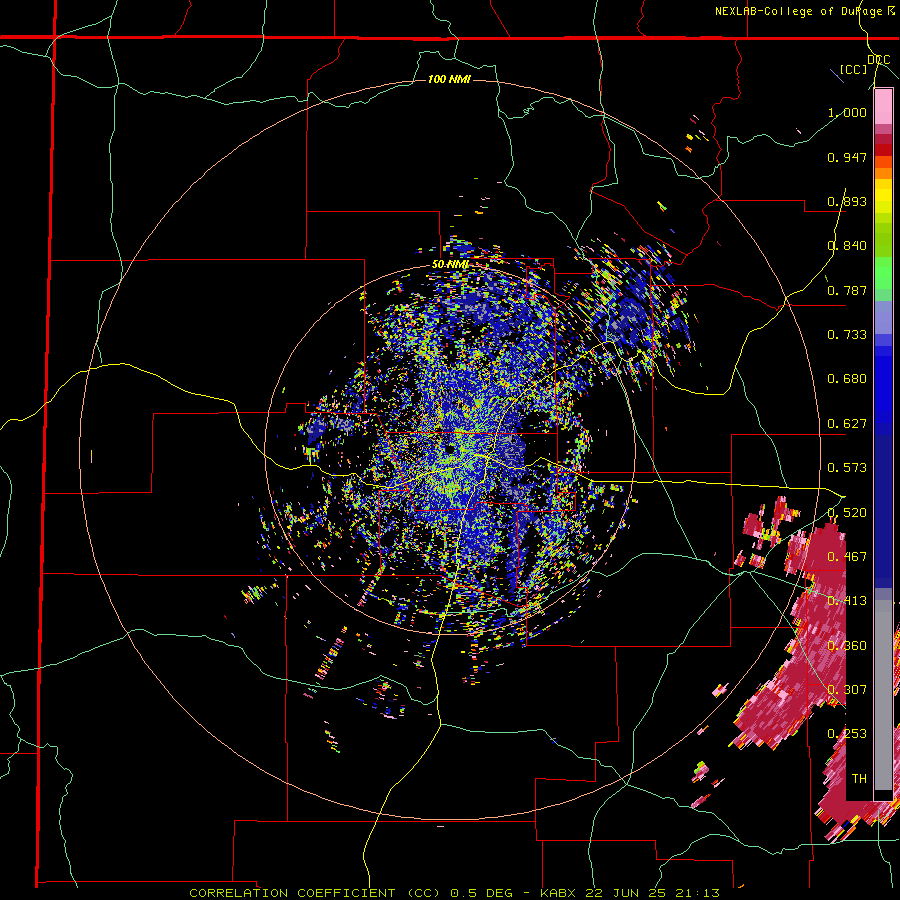Click the 0.413 scale value
This screenshot has width=900, height=900.
coord(847,601)
